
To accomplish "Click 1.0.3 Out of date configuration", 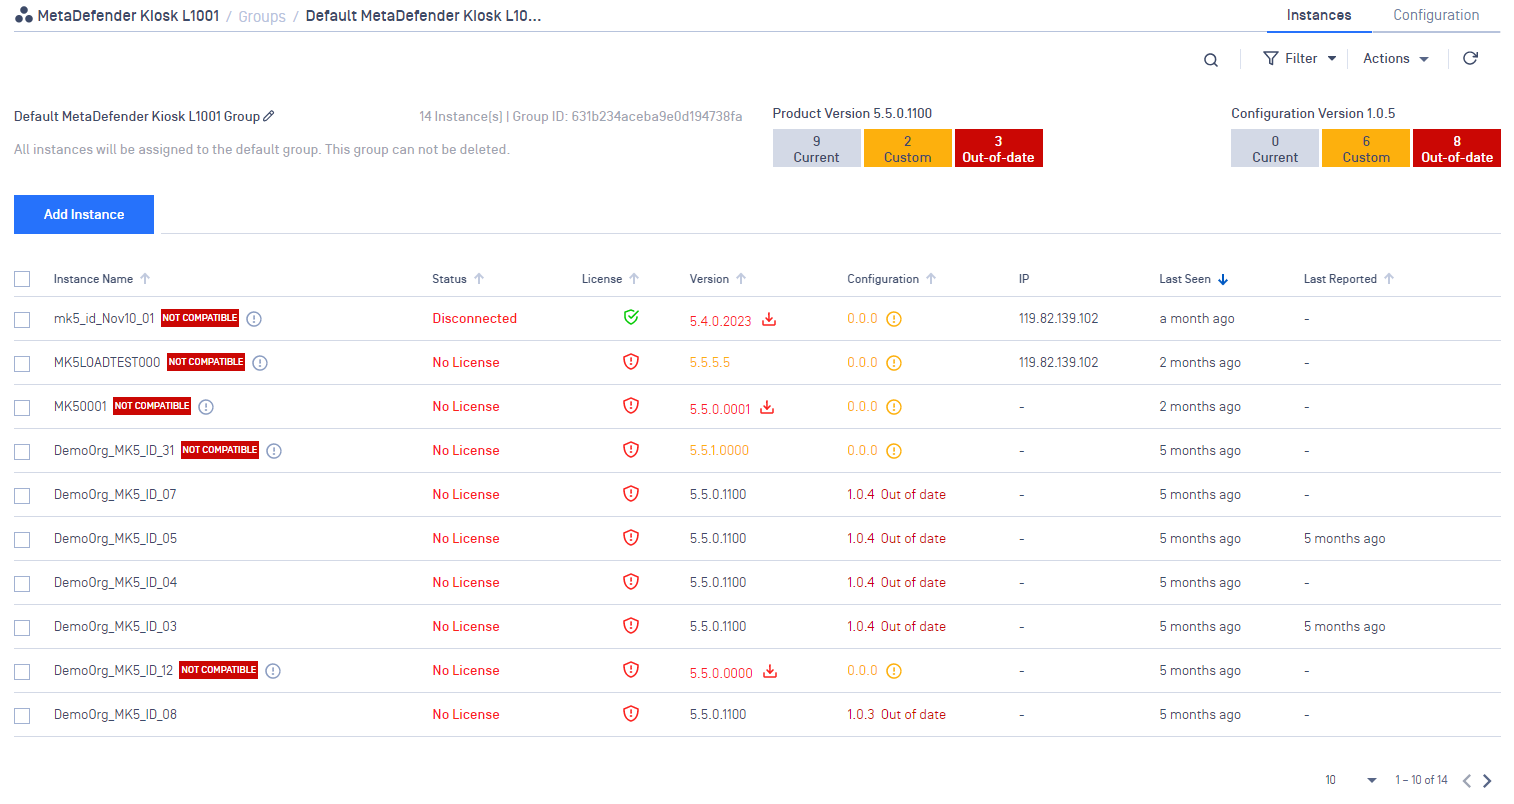I will [x=896, y=715].
